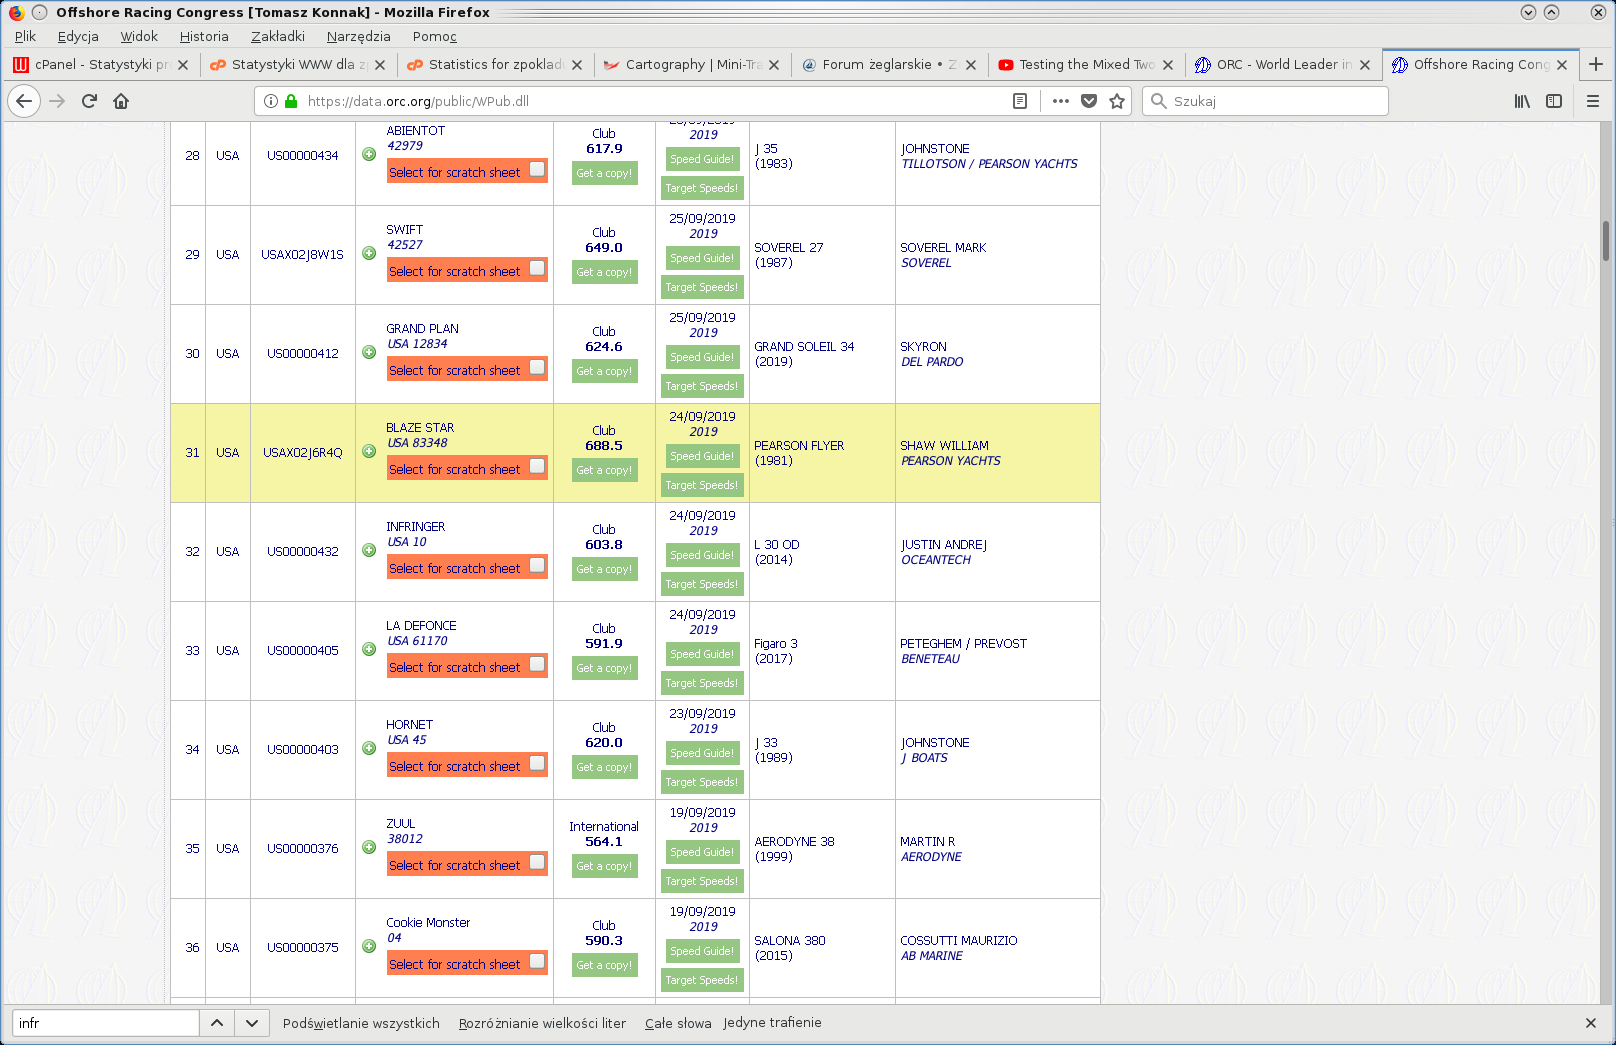Check scratch sheet box for HORNET
This screenshot has width=1616, height=1045.
(537, 763)
